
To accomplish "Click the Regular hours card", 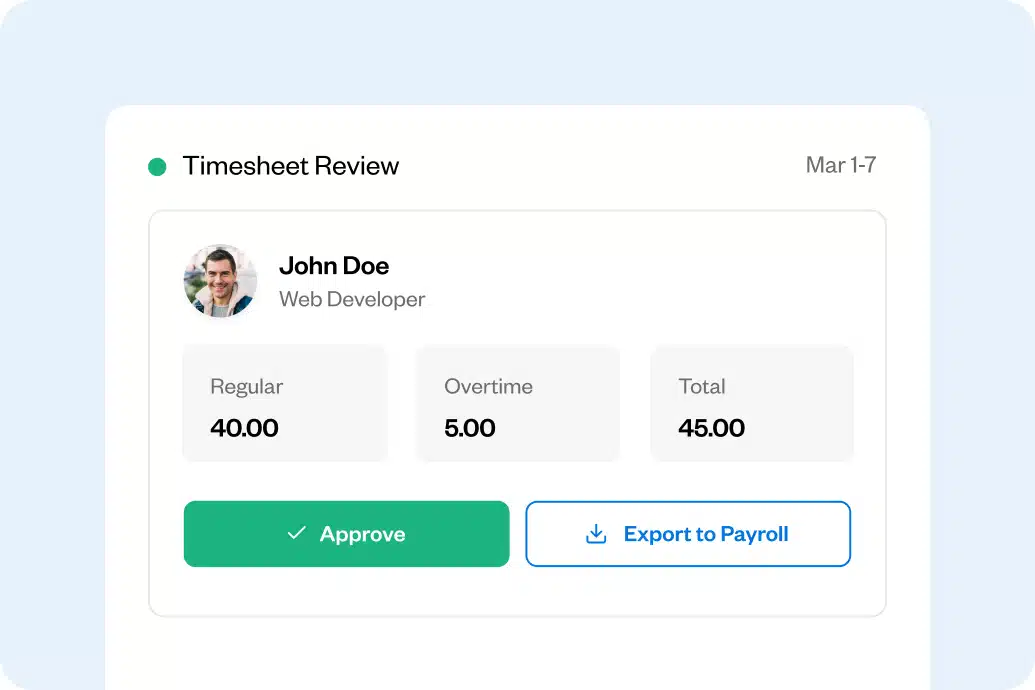I will (285, 403).
